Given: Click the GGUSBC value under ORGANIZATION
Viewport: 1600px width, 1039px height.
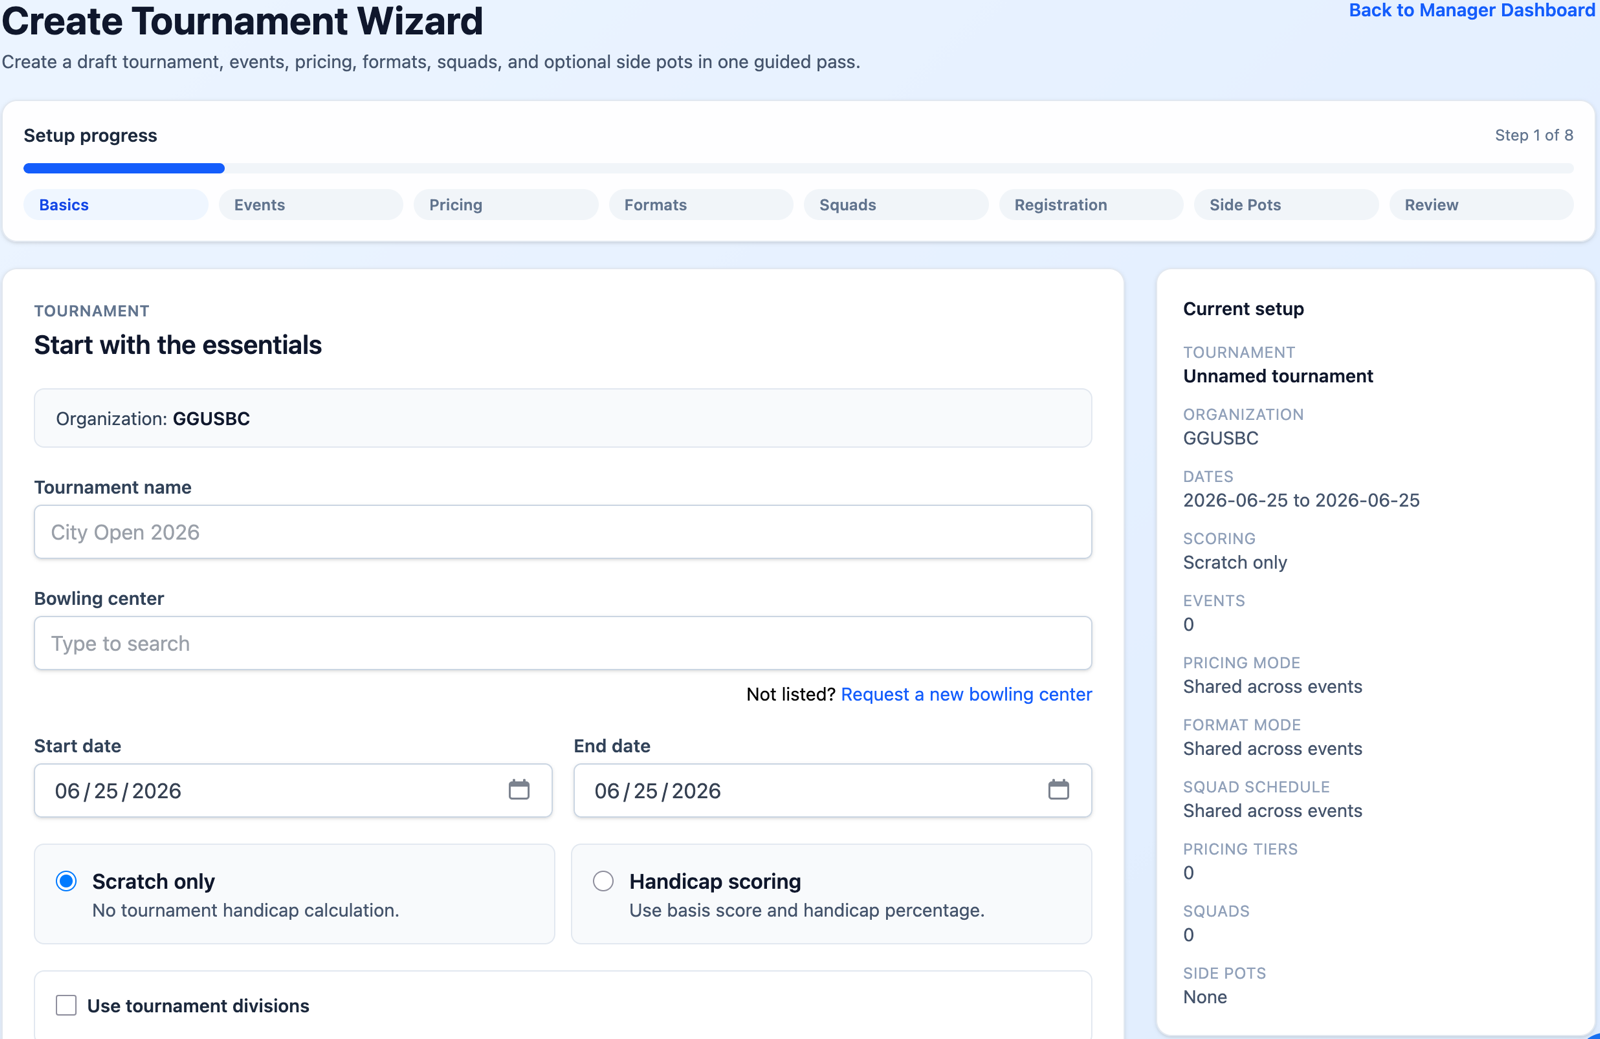Looking at the screenshot, I should [1220, 438].
